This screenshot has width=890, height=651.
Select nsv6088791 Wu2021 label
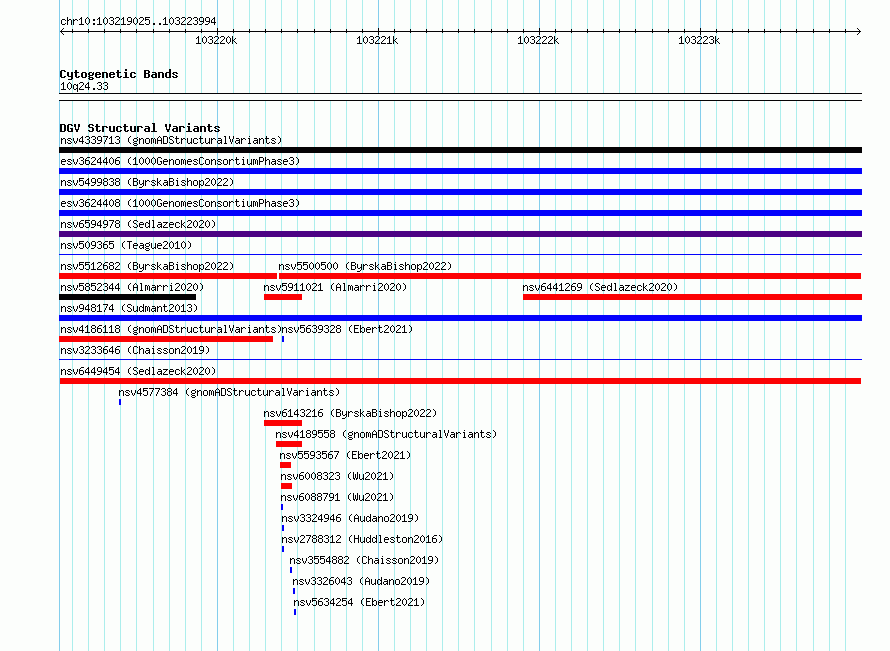(337, 497)
